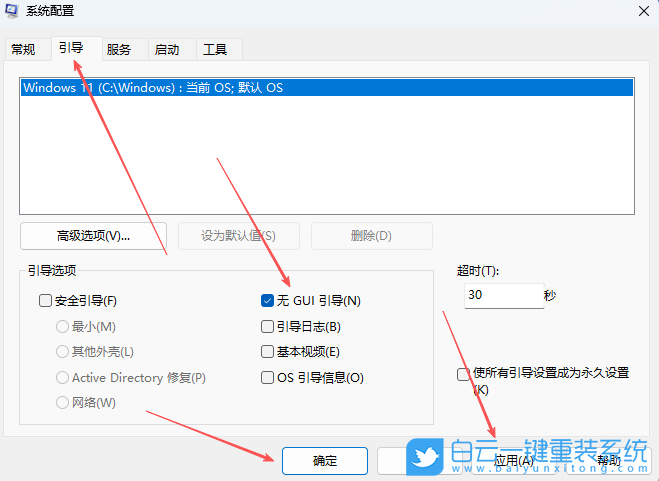Enable the 安全引导(F) checkbox
Image resolution: width=659 pixels, height=481 pixels.
(45, 301)
